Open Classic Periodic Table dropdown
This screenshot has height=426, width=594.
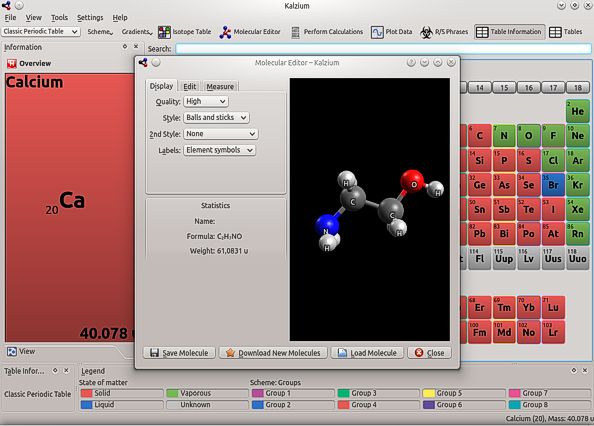coord(41,32)
